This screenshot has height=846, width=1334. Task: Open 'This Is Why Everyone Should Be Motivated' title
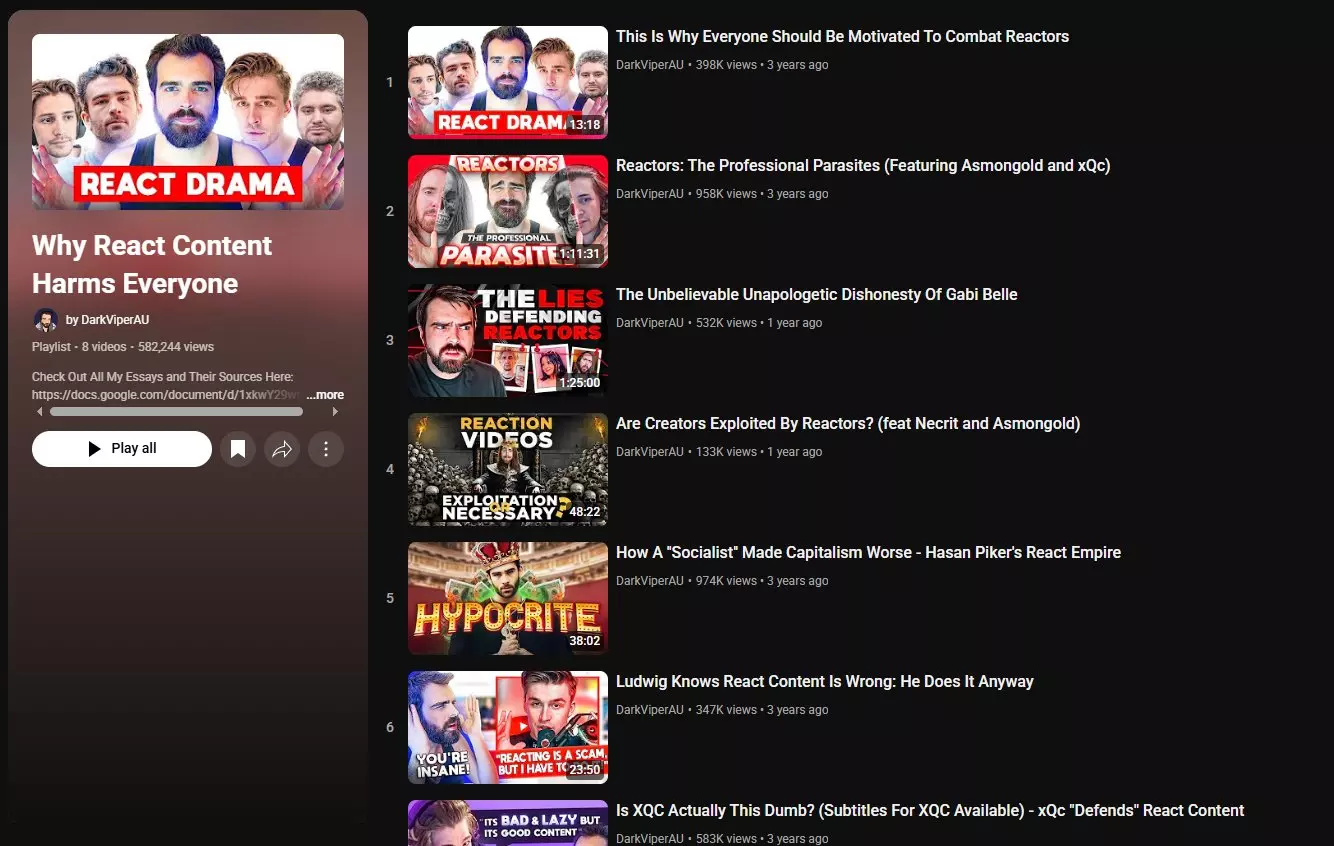tap(842, 36)
